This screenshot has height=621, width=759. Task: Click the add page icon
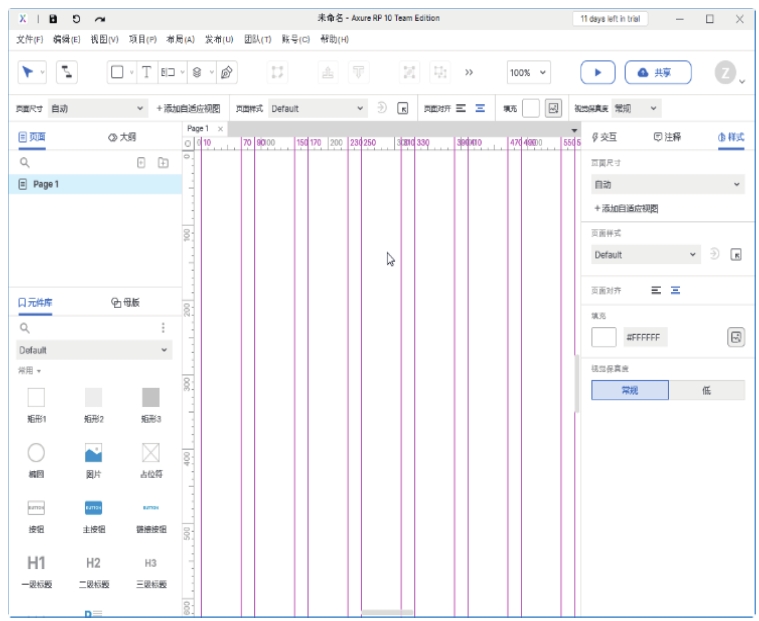click(x=141, y=162)
